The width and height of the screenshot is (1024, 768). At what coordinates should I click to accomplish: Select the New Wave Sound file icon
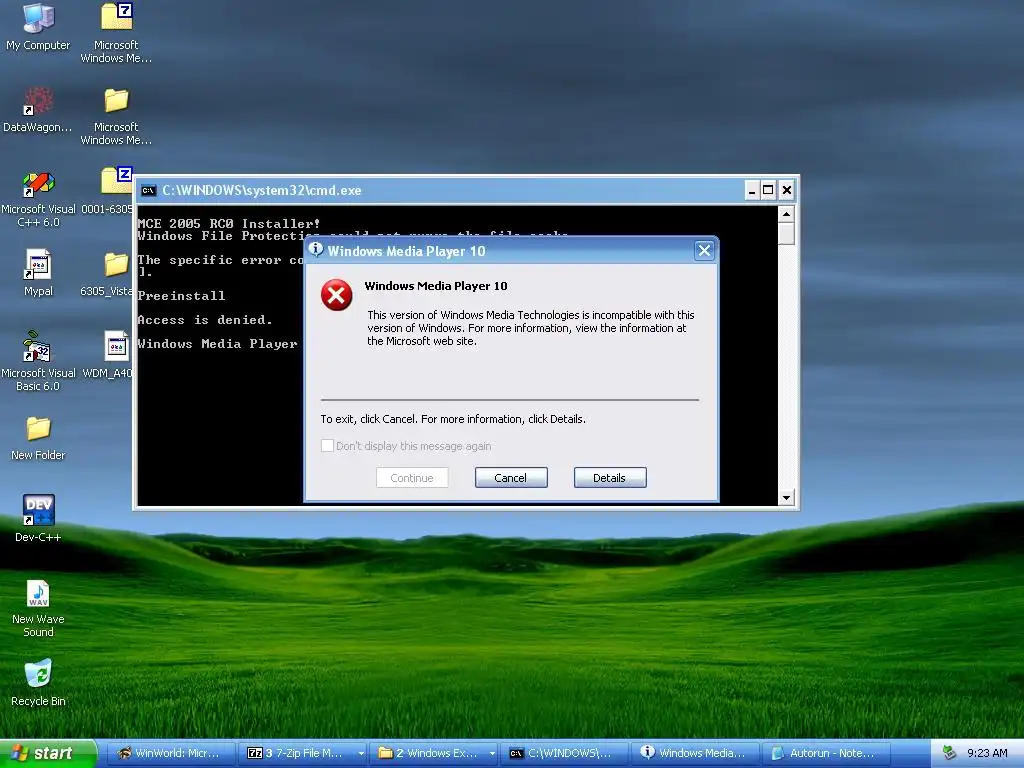pyautogui.click(x=38, y=607)
